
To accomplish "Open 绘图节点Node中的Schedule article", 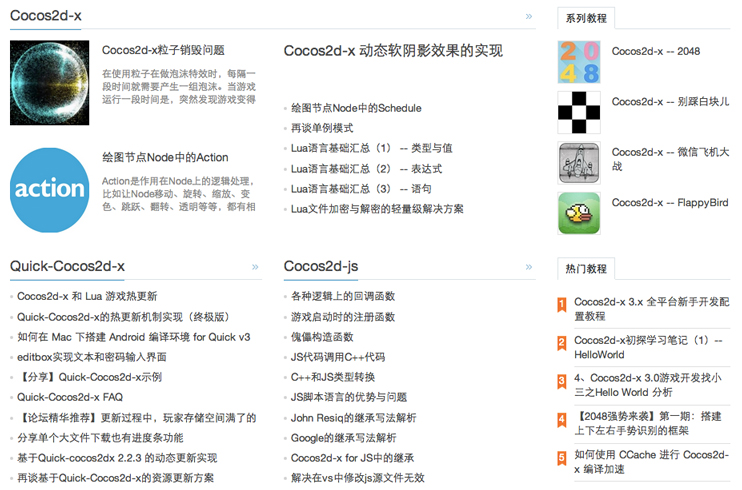I will point(356,108).
